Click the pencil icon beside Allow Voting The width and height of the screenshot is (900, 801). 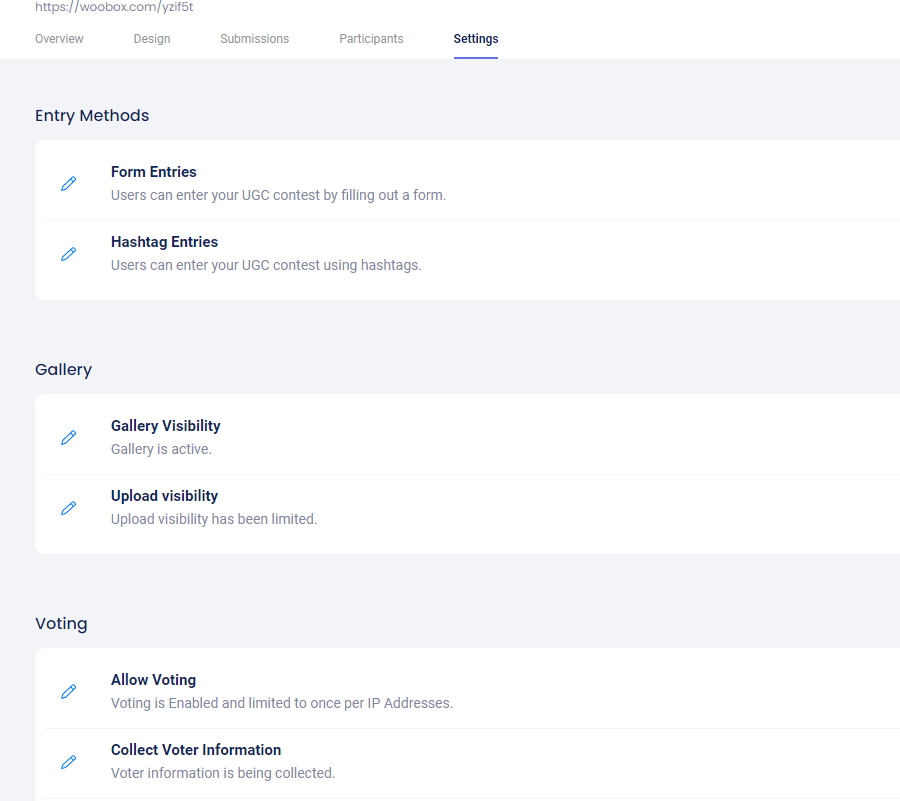[x=68, y=692]
